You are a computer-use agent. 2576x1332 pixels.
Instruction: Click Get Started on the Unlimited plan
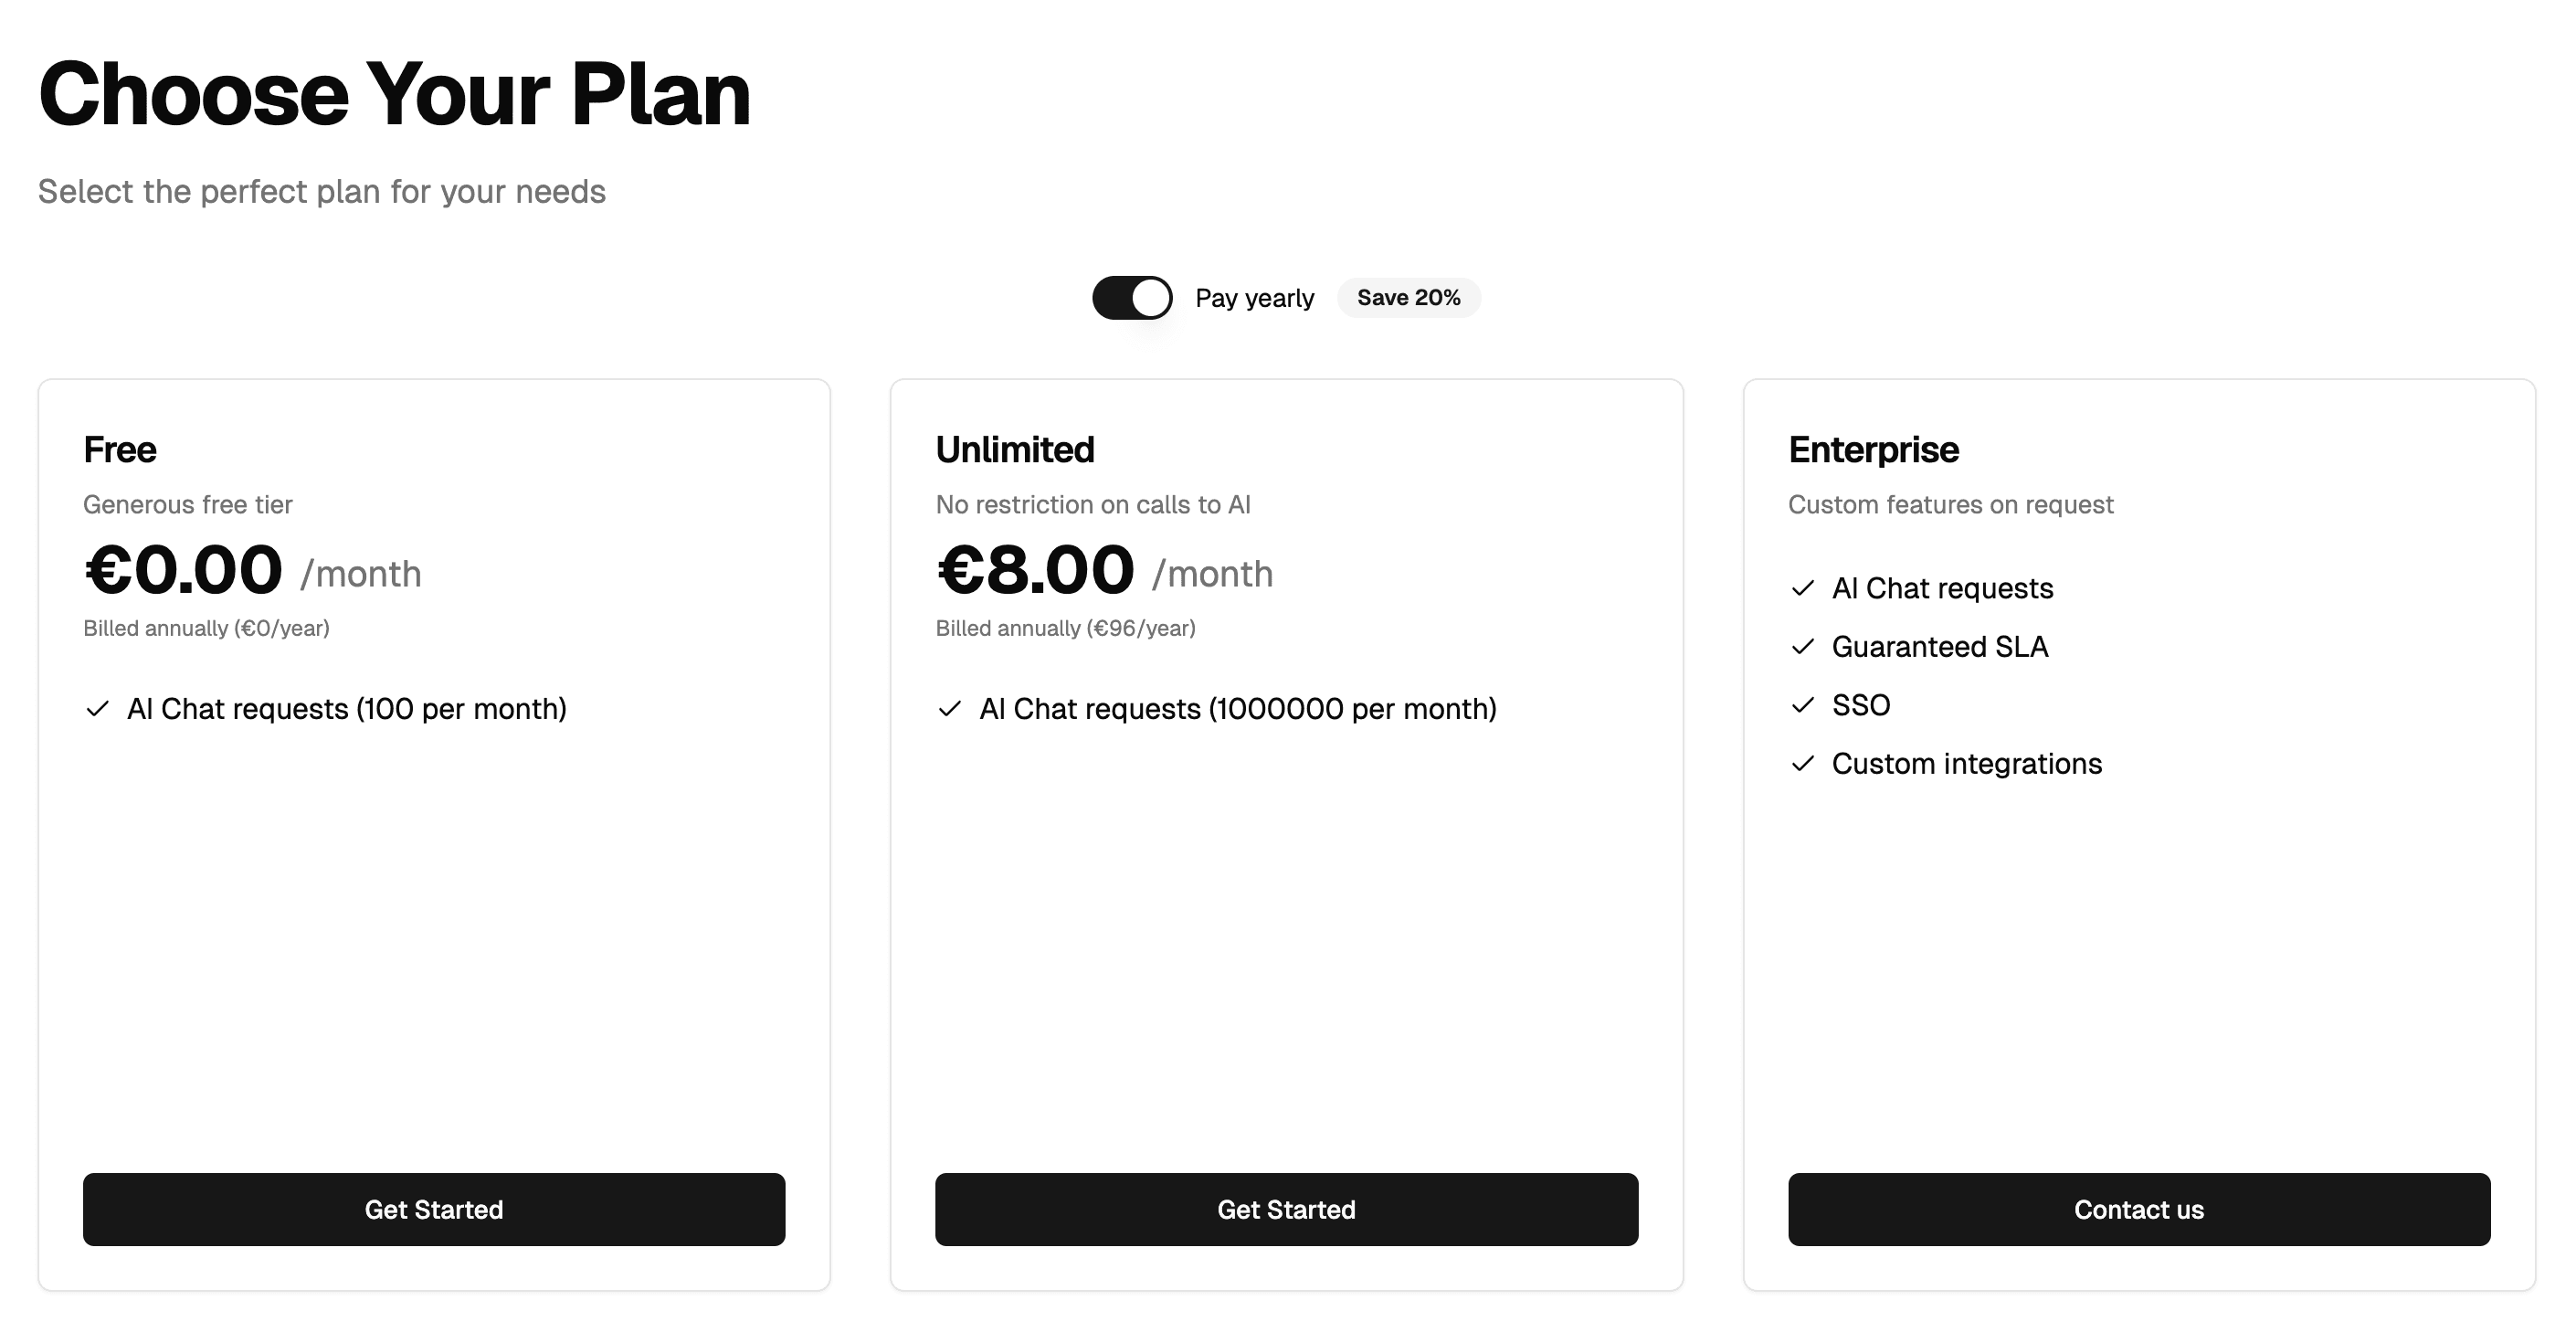pos(1286,1209)
